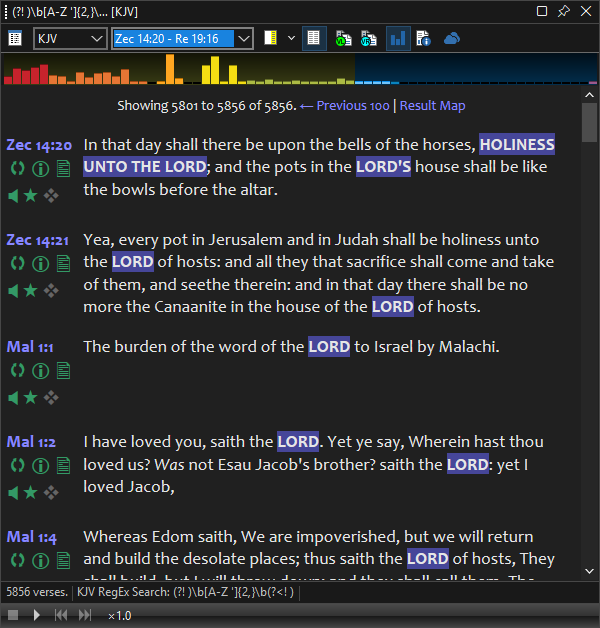
Task: Click the info icon under Zec 14:21
Action: click(x=40, y=264)
